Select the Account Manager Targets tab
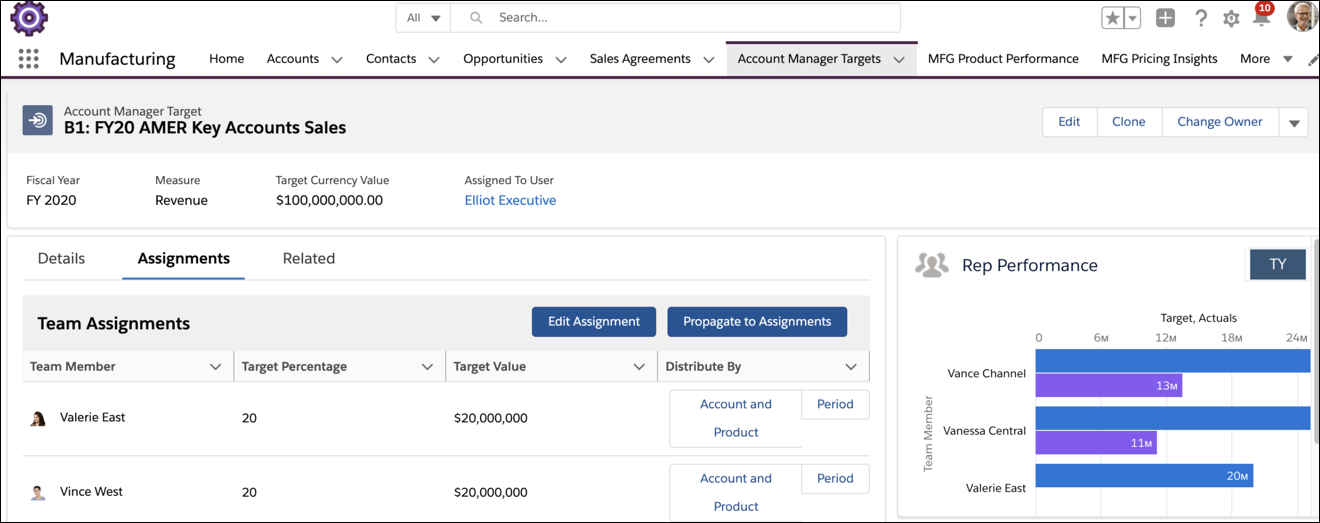Image resolution: width=1320 pixels, height=523 pixels. tap(809, 59)
